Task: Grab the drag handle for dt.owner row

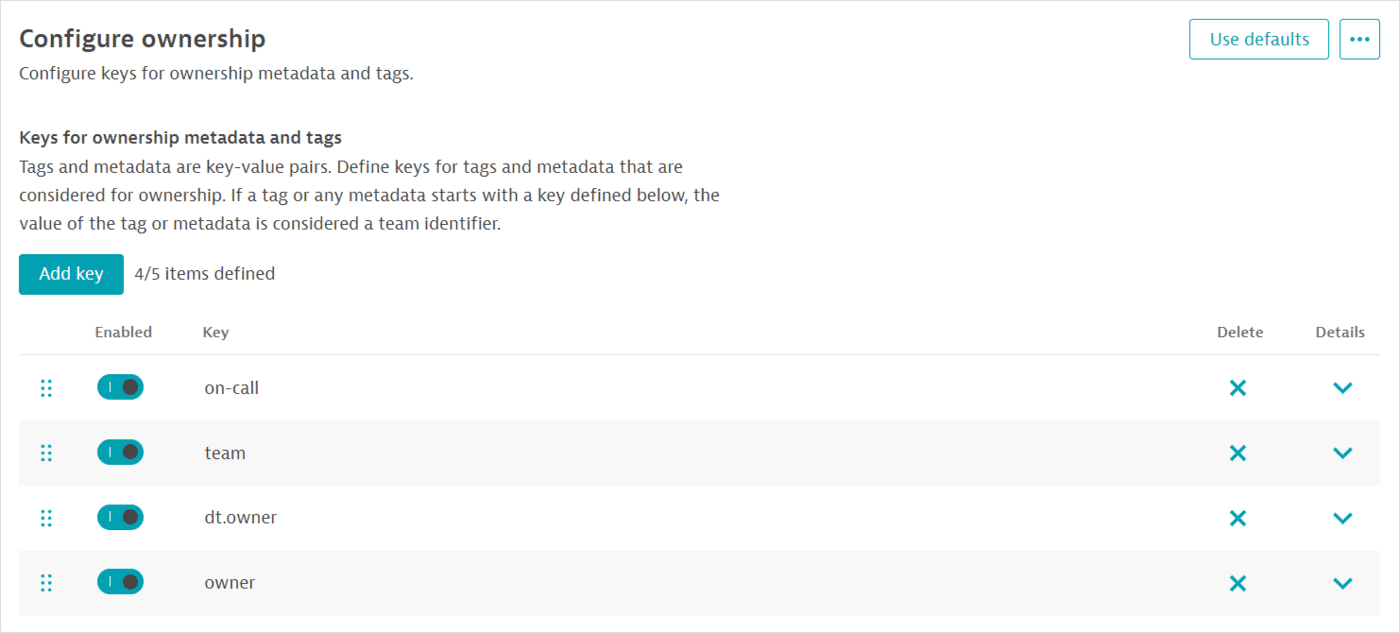Action: click(x=46, y=517)
